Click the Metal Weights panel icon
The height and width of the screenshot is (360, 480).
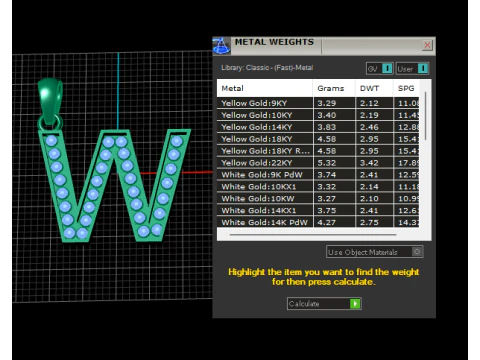pos(221,46)
